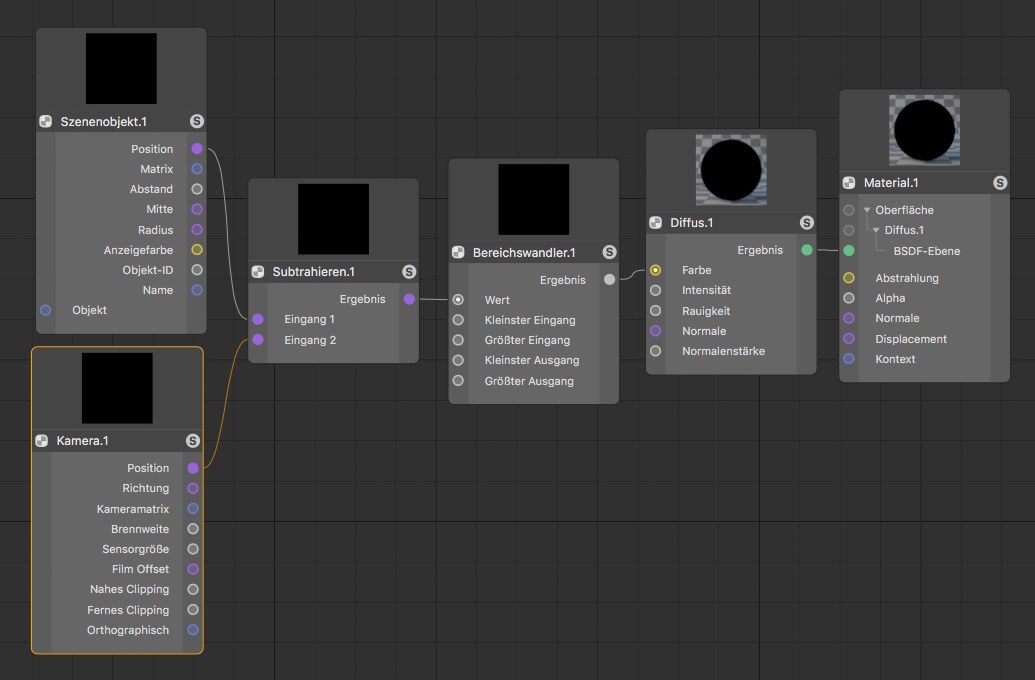The height and width of the screenshot is (680, 1035).
Task: Click the S solo button on Bereichswandler.1
Action: [x=609, y=252]
